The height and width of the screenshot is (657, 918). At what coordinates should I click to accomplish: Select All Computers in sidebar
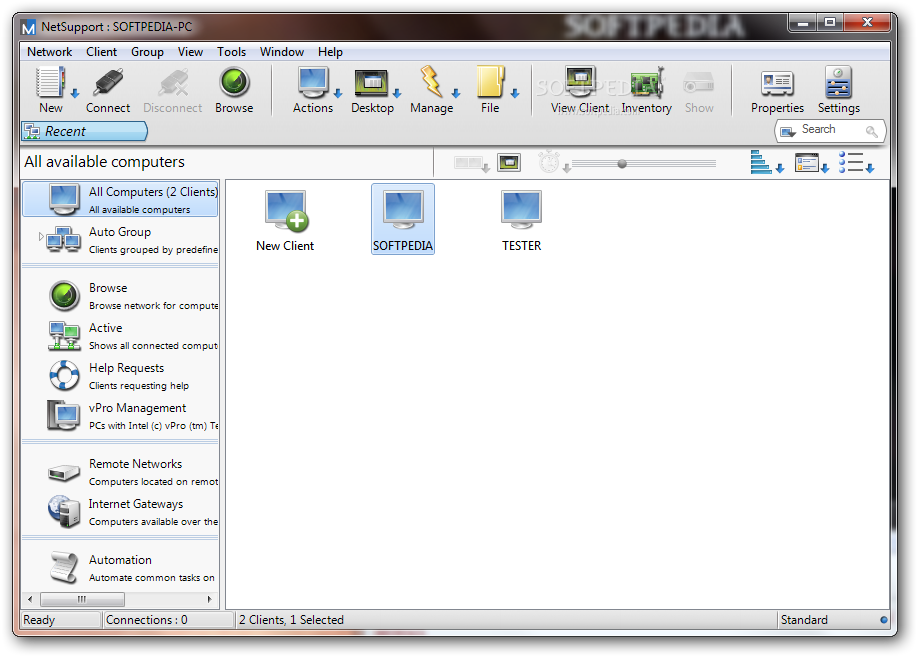point(121,199)
